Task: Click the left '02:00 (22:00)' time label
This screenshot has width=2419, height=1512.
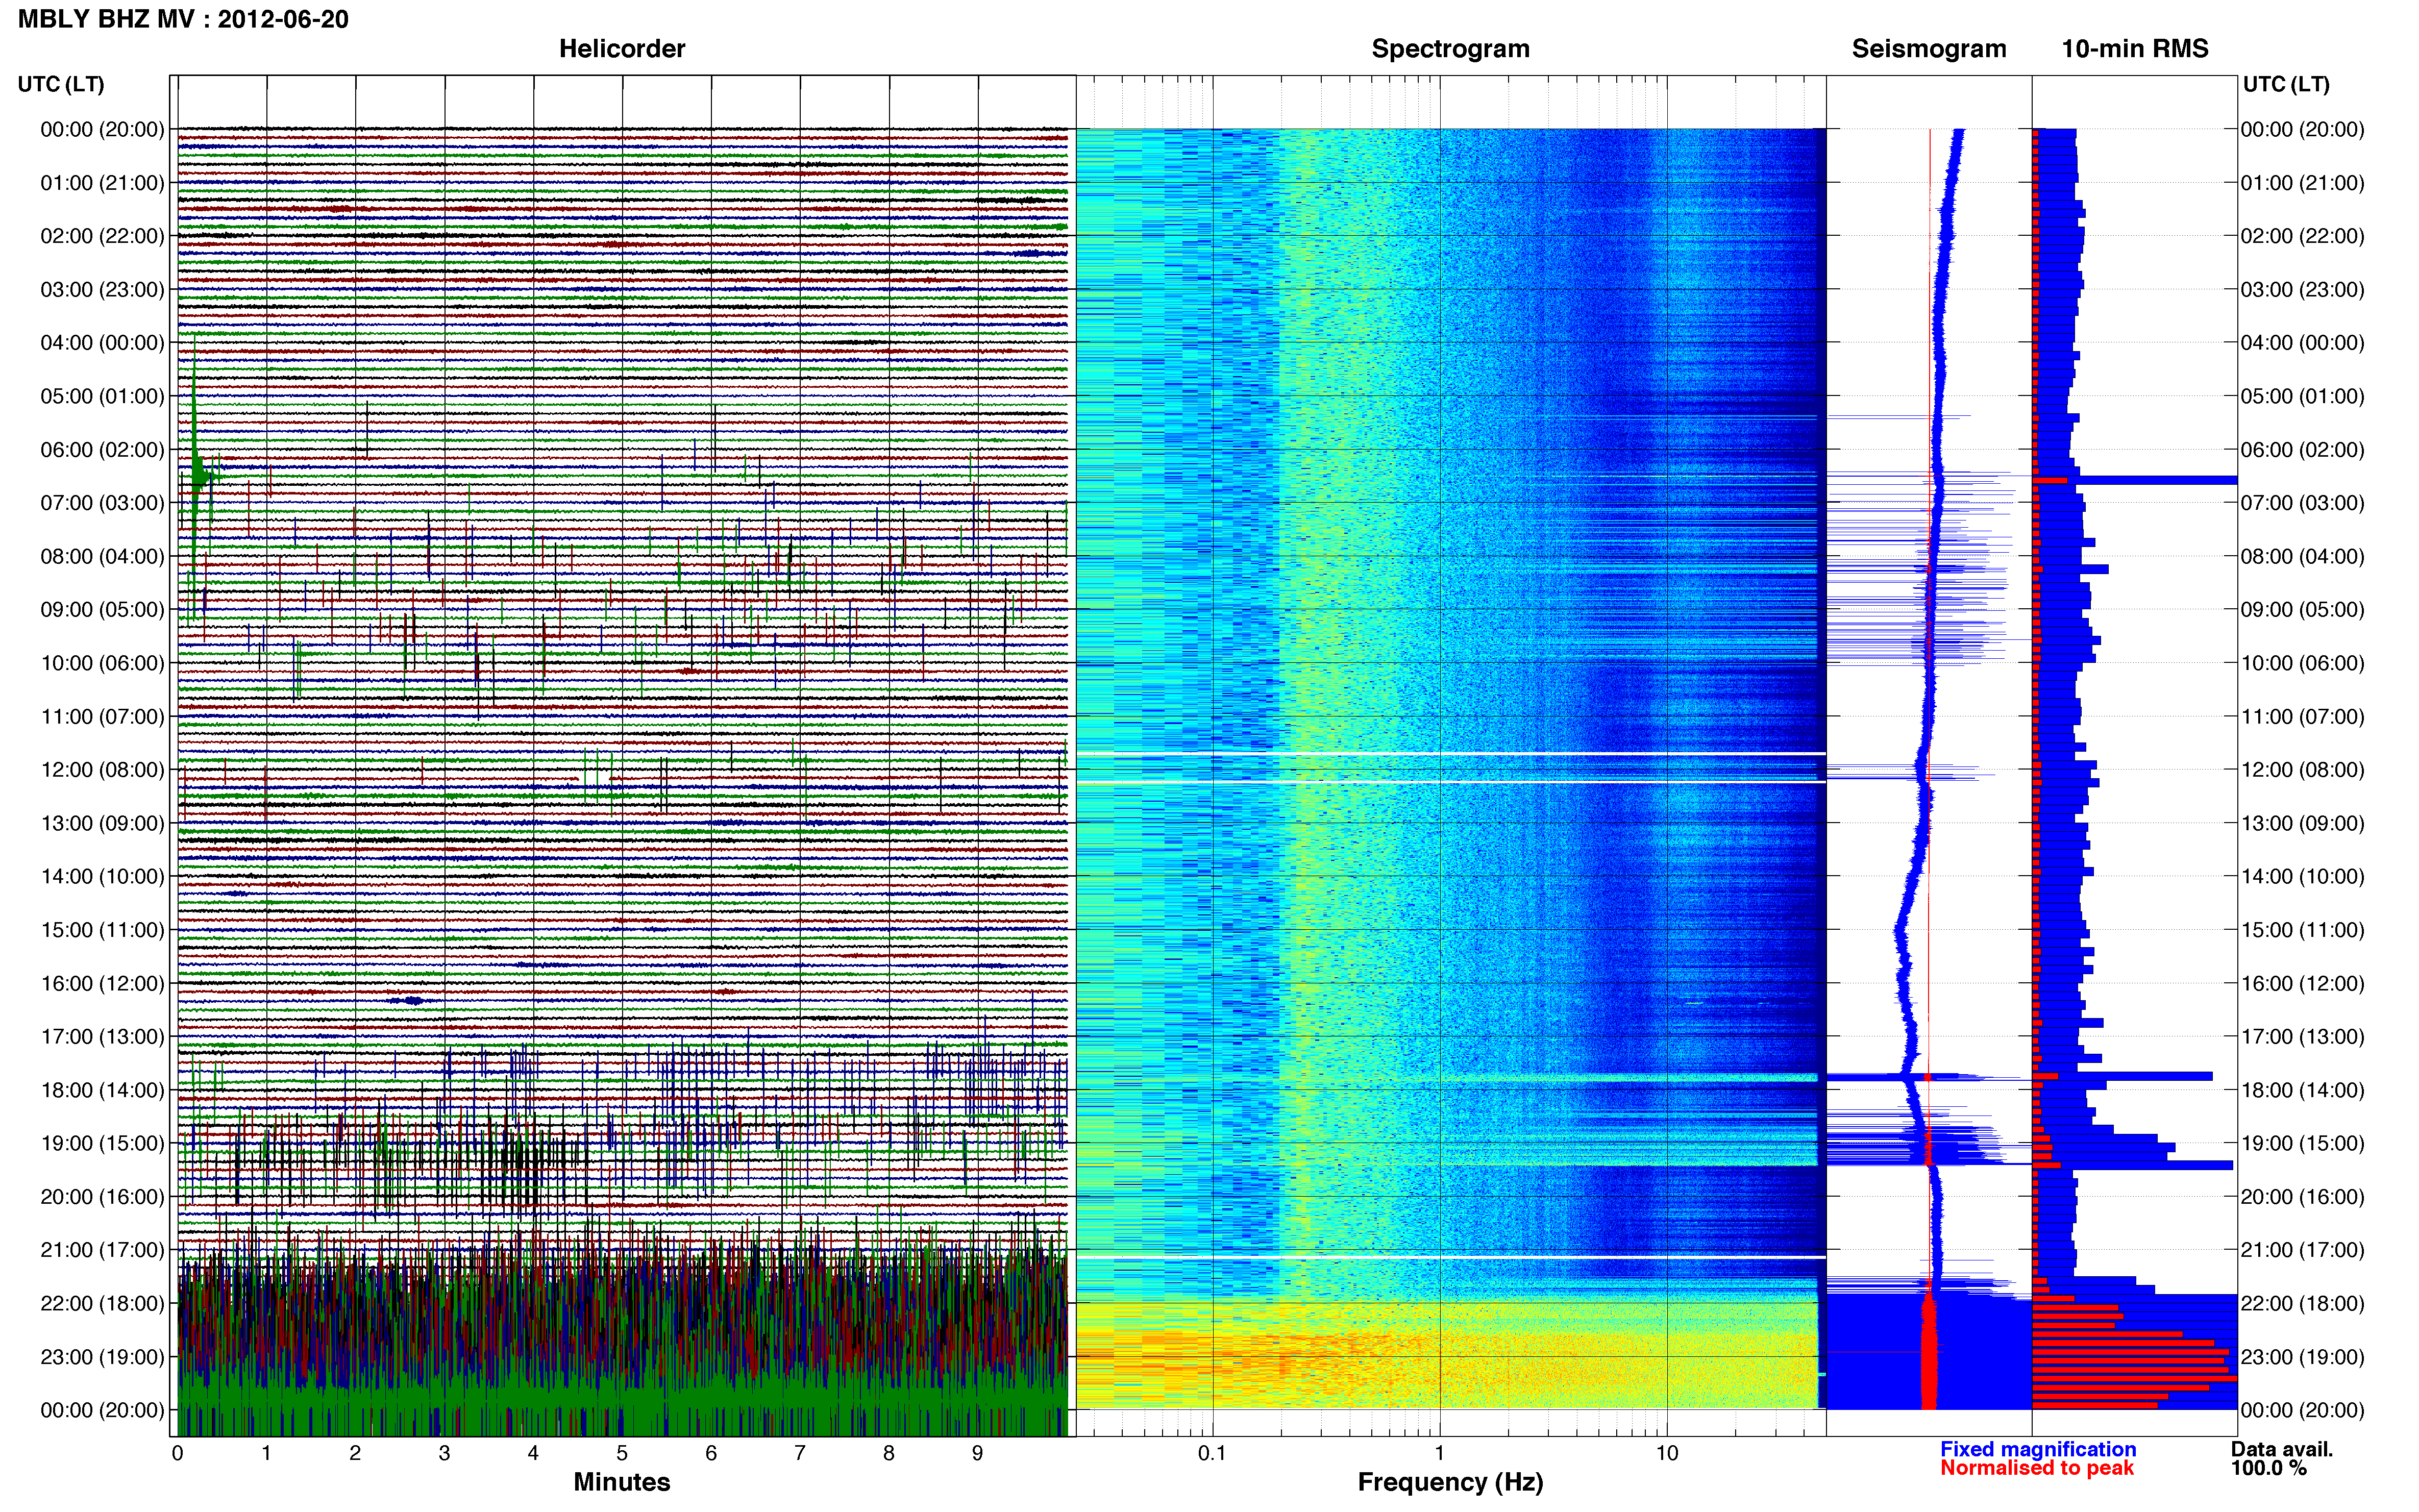Action: coord(102,236)
